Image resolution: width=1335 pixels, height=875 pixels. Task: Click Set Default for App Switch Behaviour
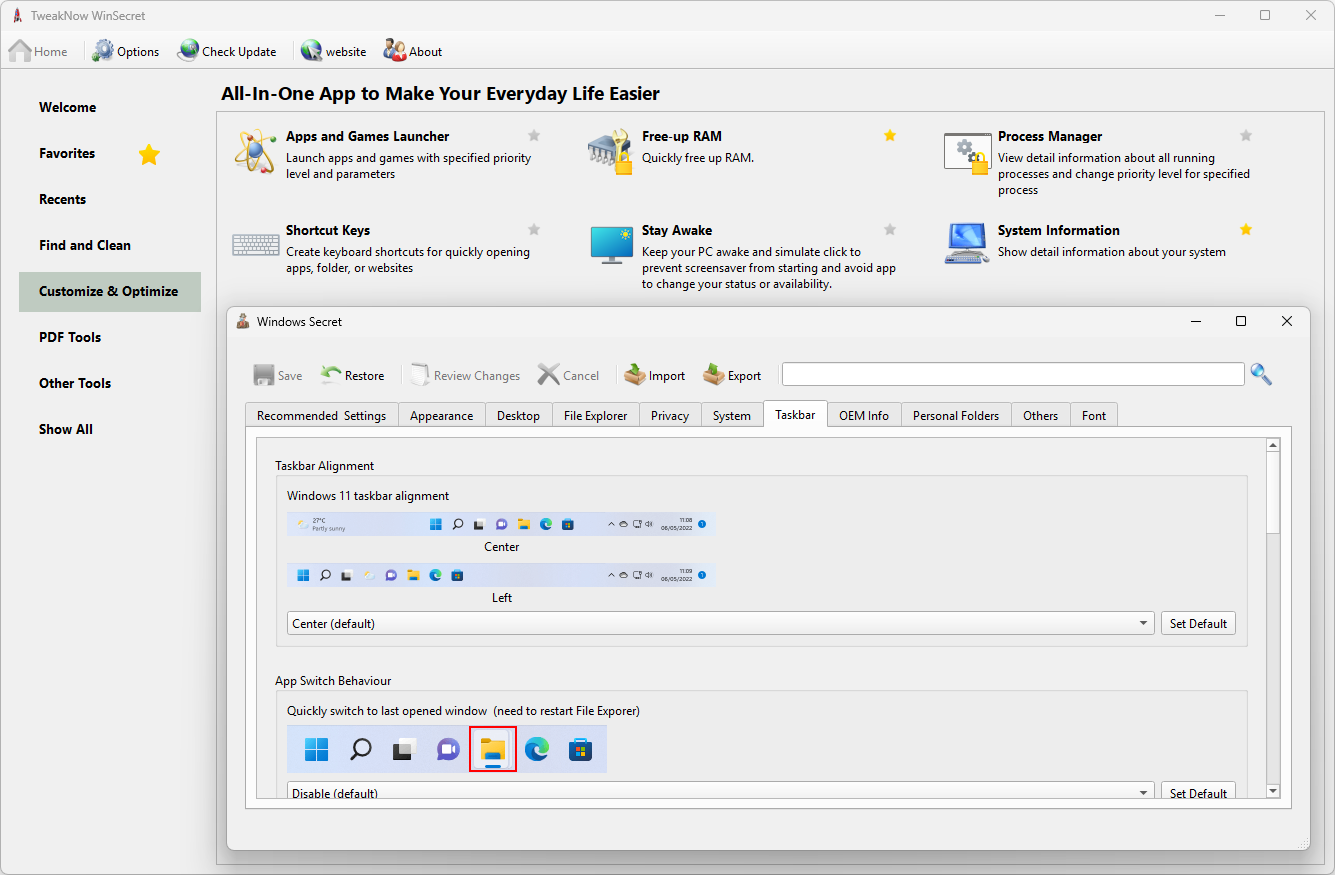(1198, 791)
